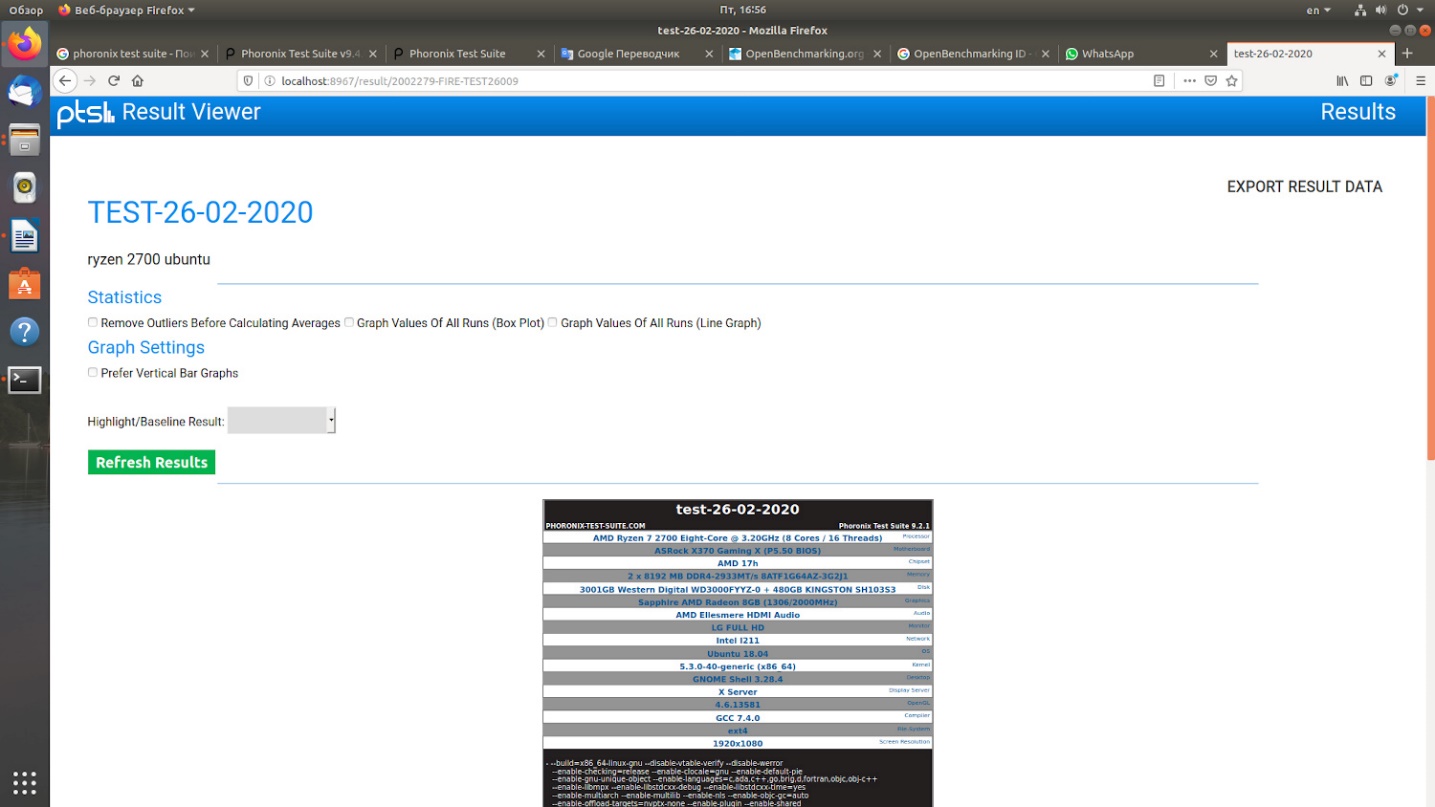Switch to third Phoronix Test Suite tab
1435x807 pixels.
coord(468,54)
